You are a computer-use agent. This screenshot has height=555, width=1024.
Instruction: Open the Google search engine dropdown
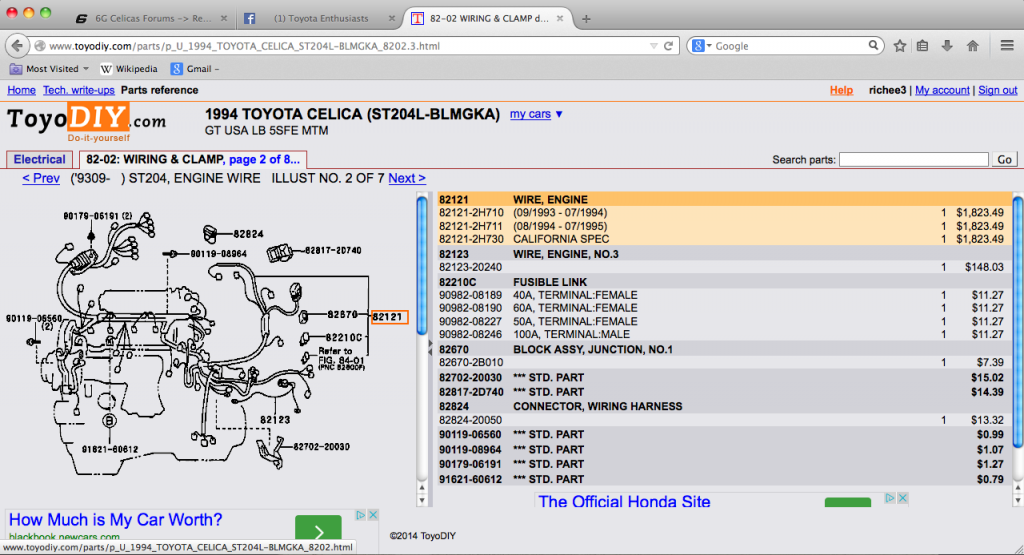click(702, 46)
